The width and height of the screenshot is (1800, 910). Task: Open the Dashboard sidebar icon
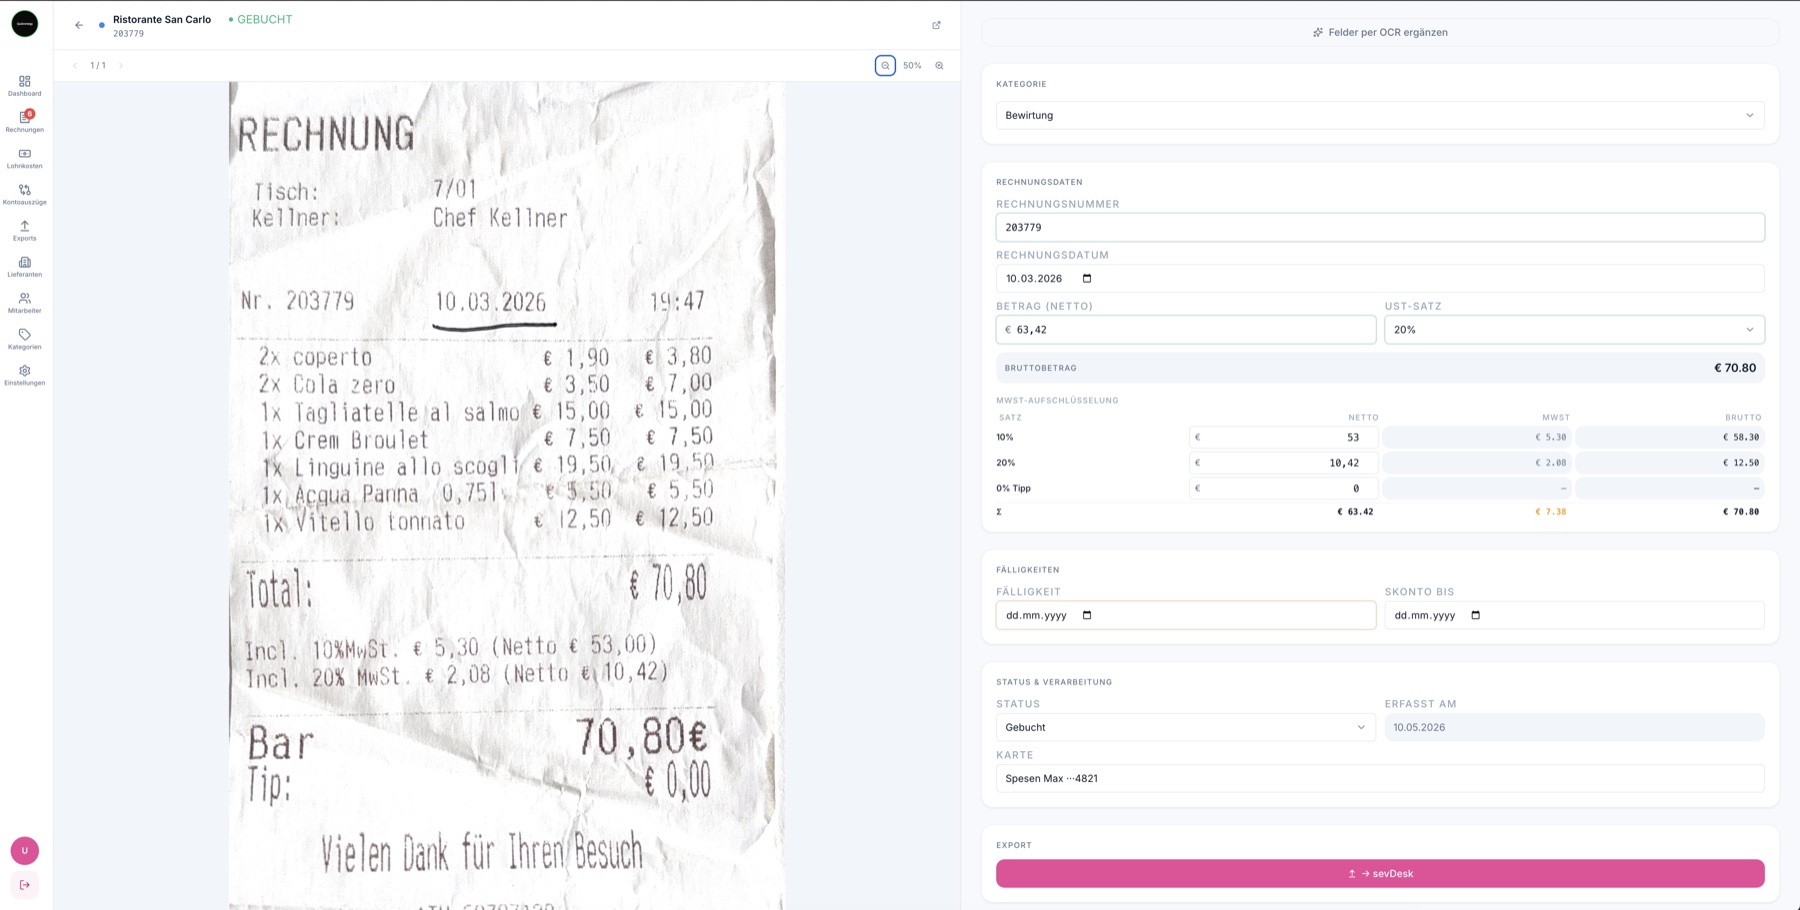point(24,86)
